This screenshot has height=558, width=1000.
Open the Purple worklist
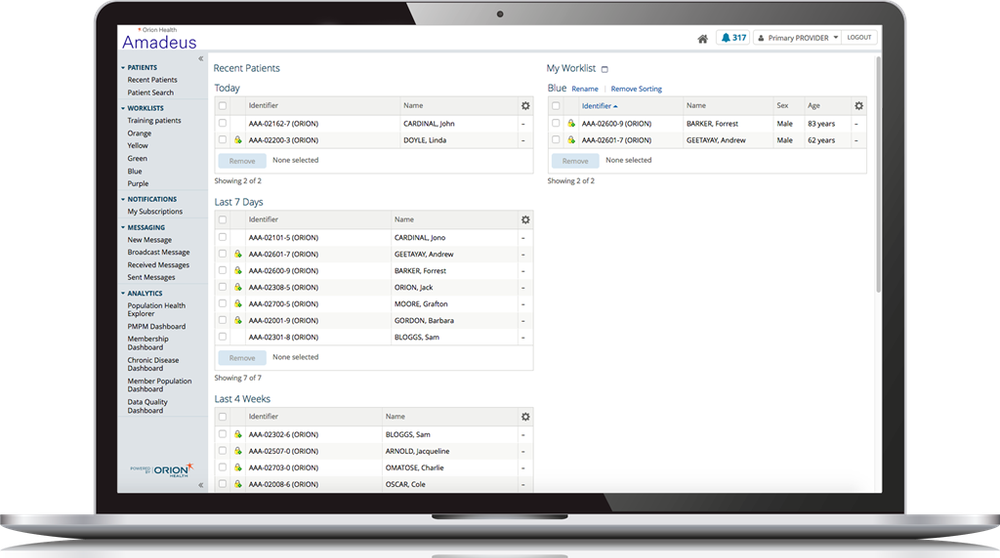pyautogui.click(x=138, y=184)
